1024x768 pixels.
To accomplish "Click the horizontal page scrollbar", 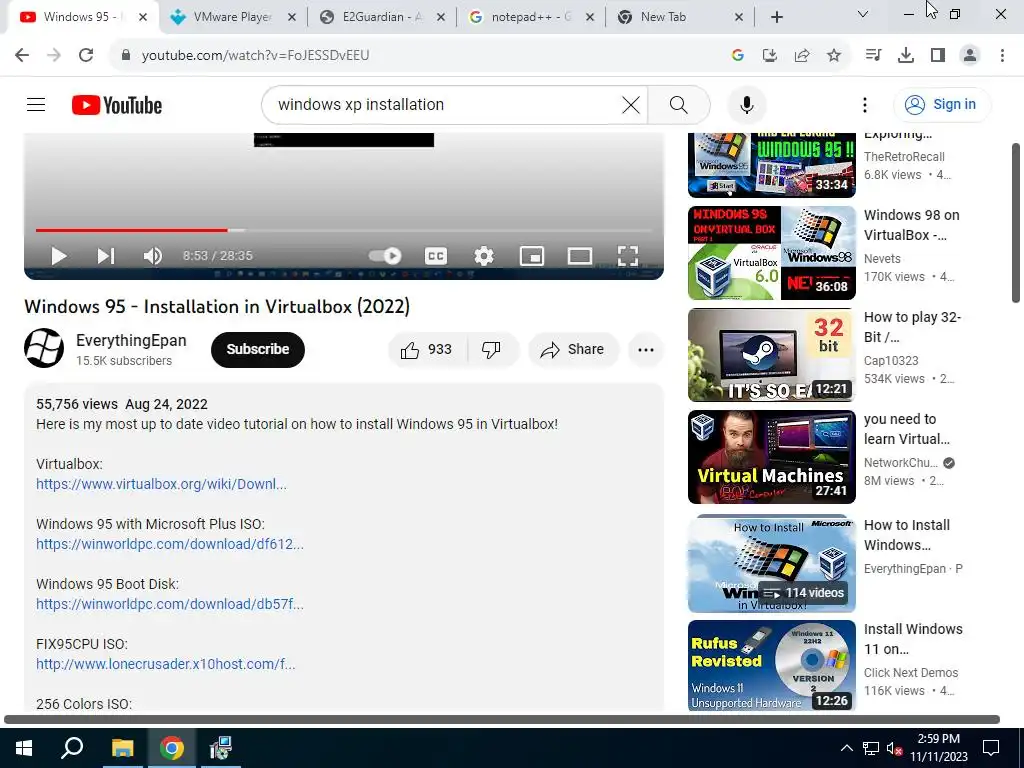I will point(502,719).
